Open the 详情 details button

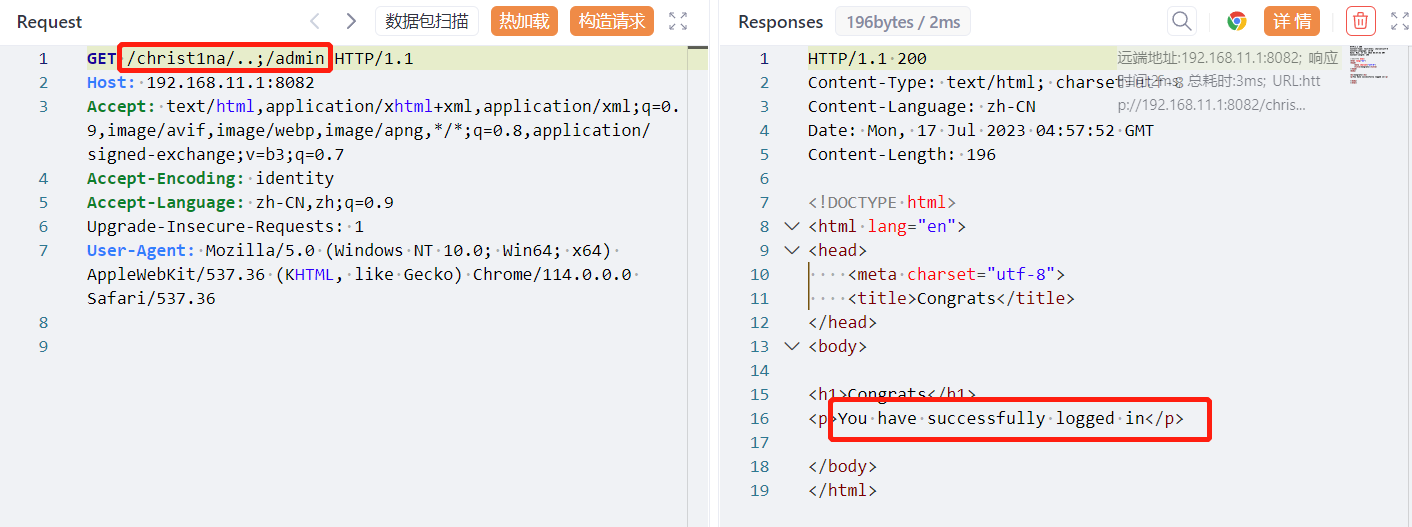click(1291, 21)
